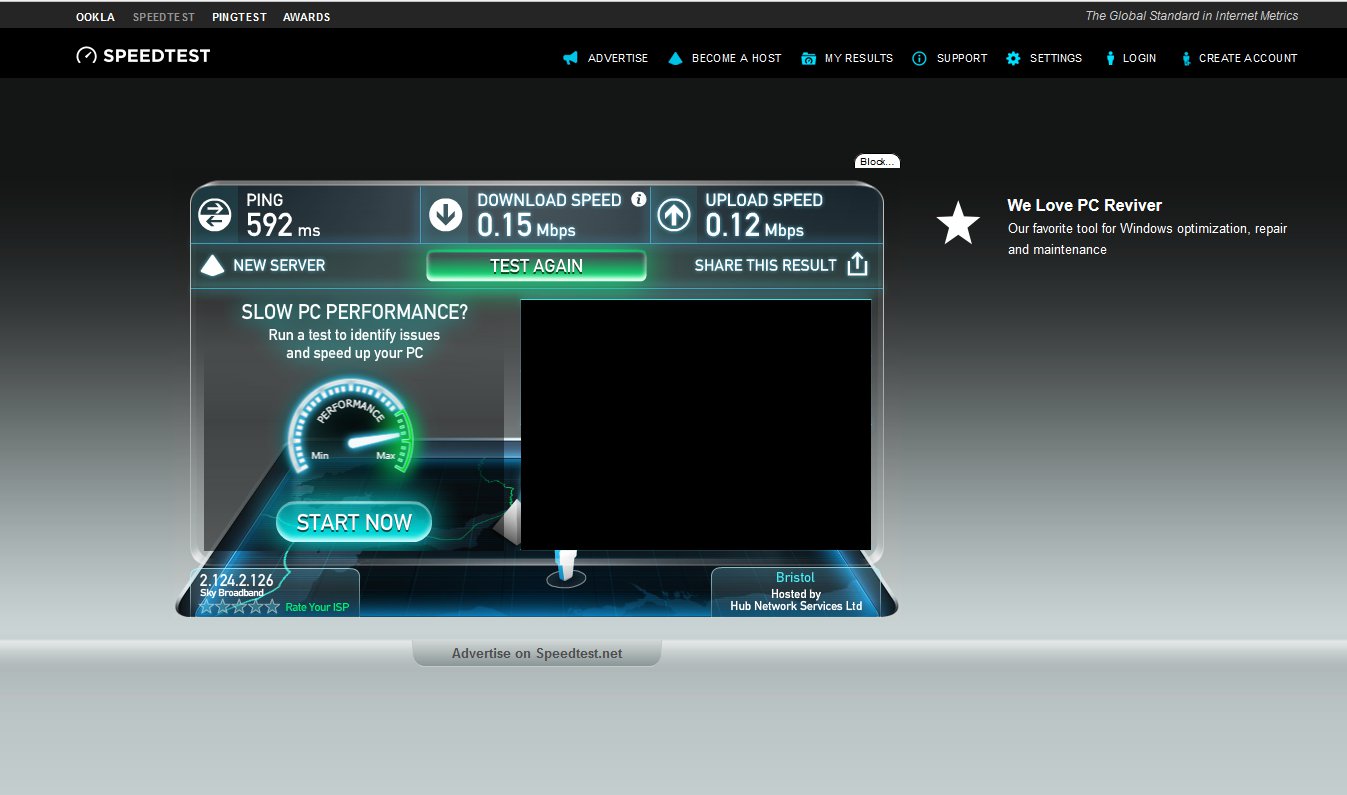Rate ISP with the first star

206,606
